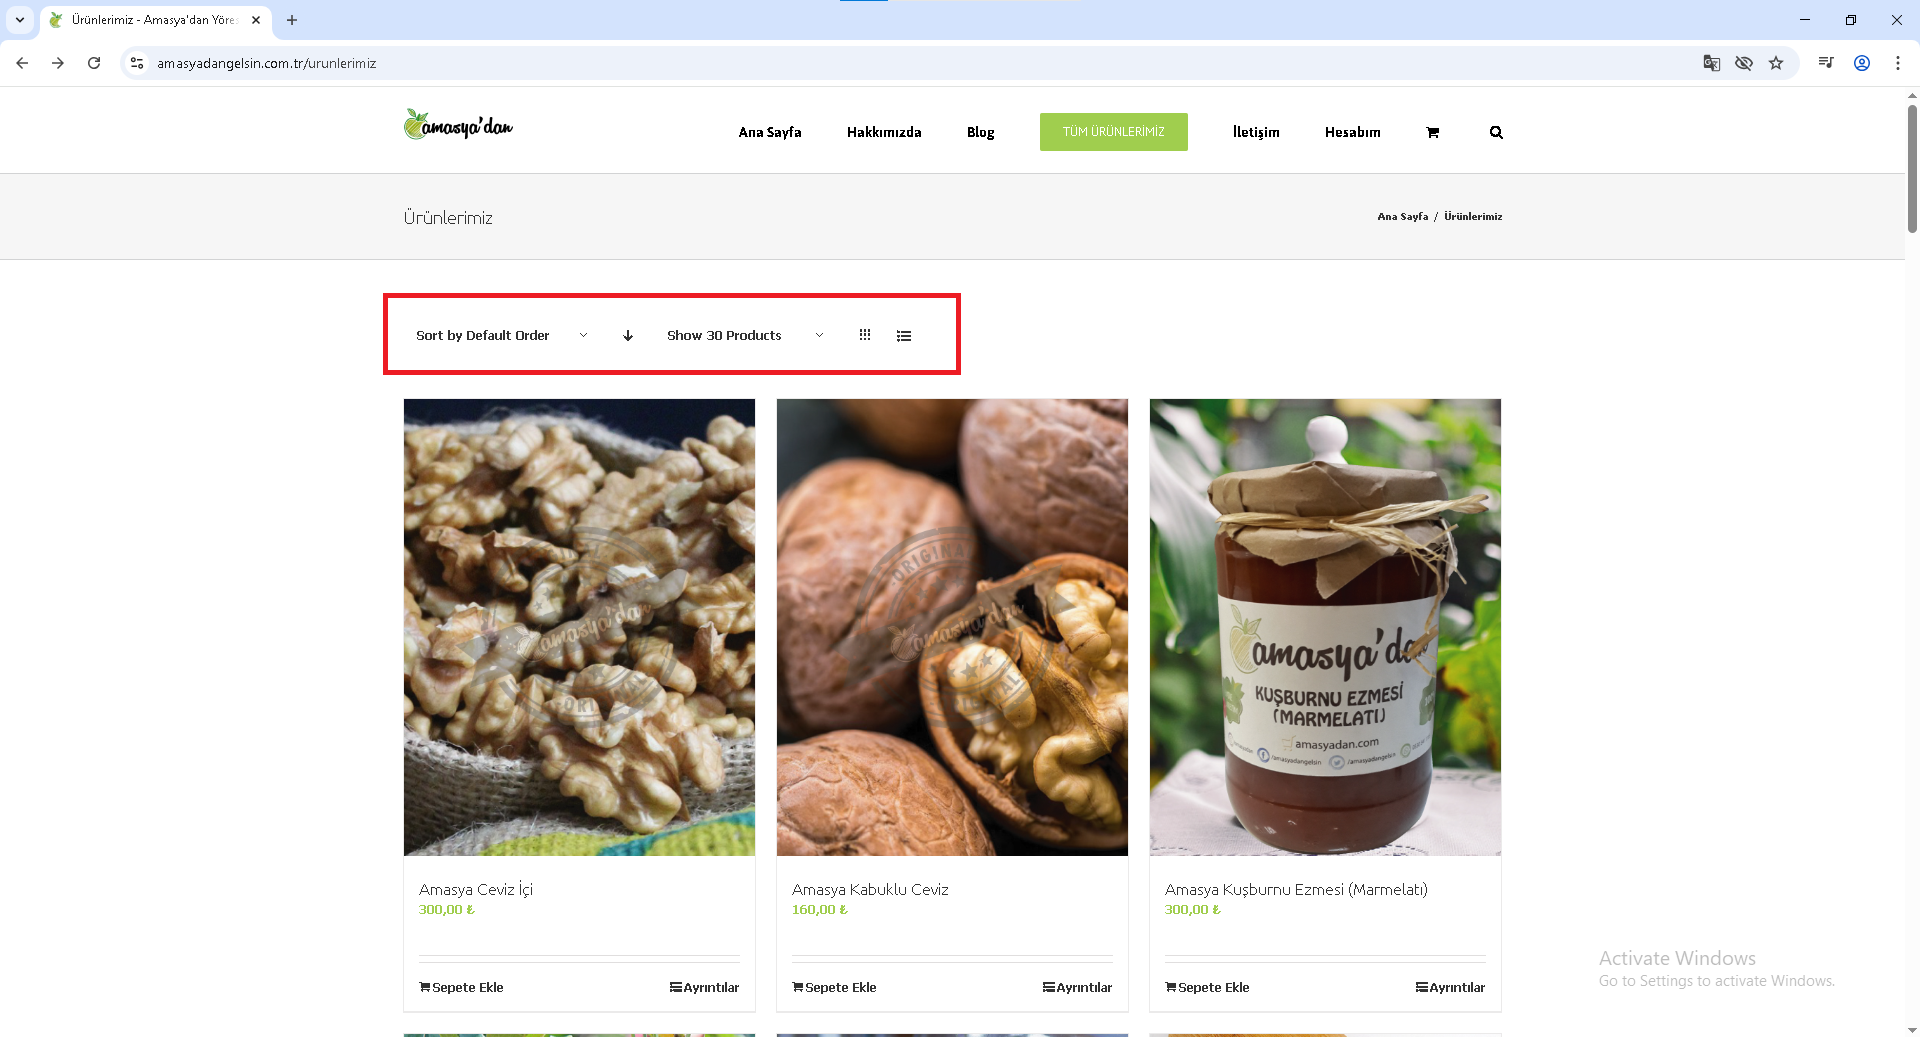View details of Amasya Ceviz İçi
Viewport: 1920px width, 1037px height.
tap(705, 988)
